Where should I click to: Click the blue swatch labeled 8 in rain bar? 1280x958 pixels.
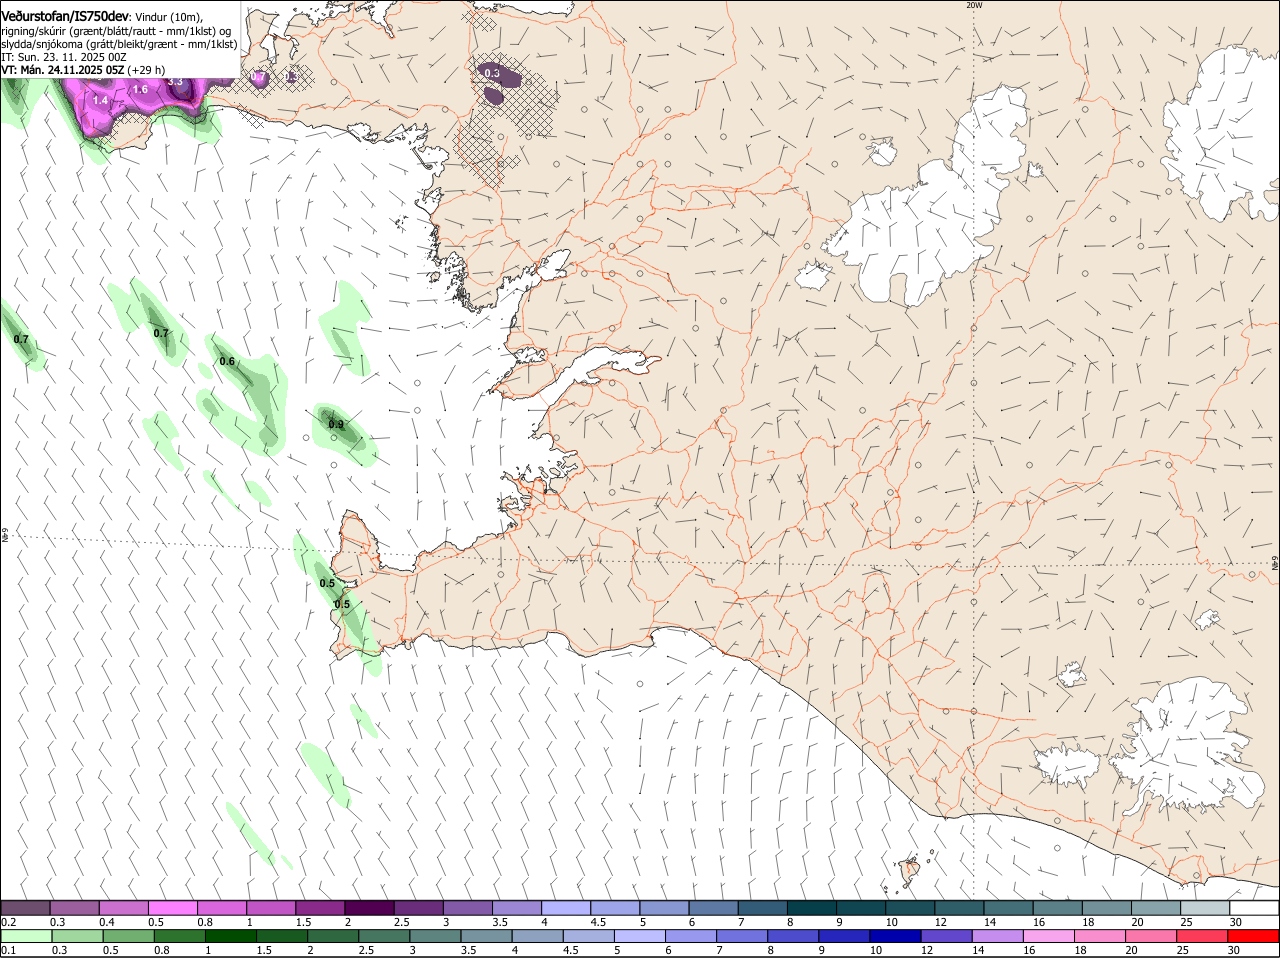[x=793, y=936]
